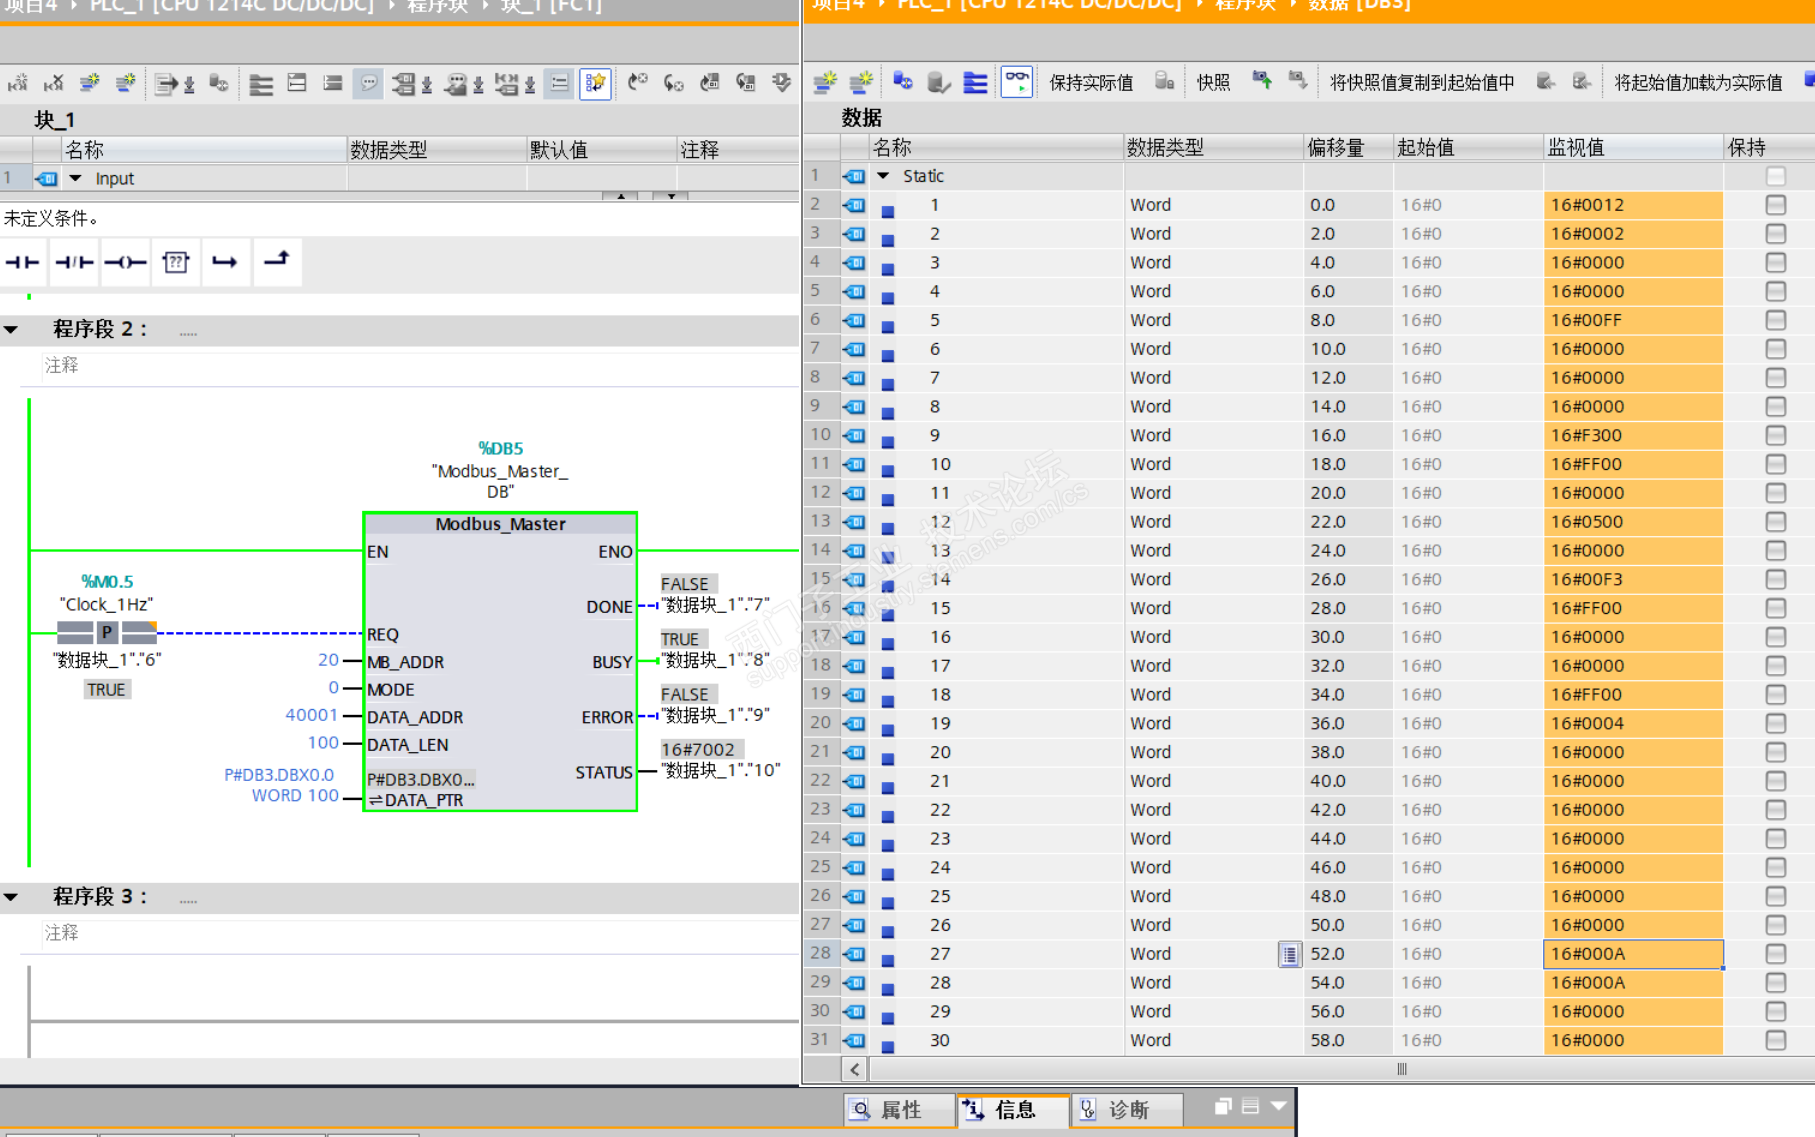Screen dimensions: 1815x1137
Task: Click the close branch icon
Action: (276, 261)
